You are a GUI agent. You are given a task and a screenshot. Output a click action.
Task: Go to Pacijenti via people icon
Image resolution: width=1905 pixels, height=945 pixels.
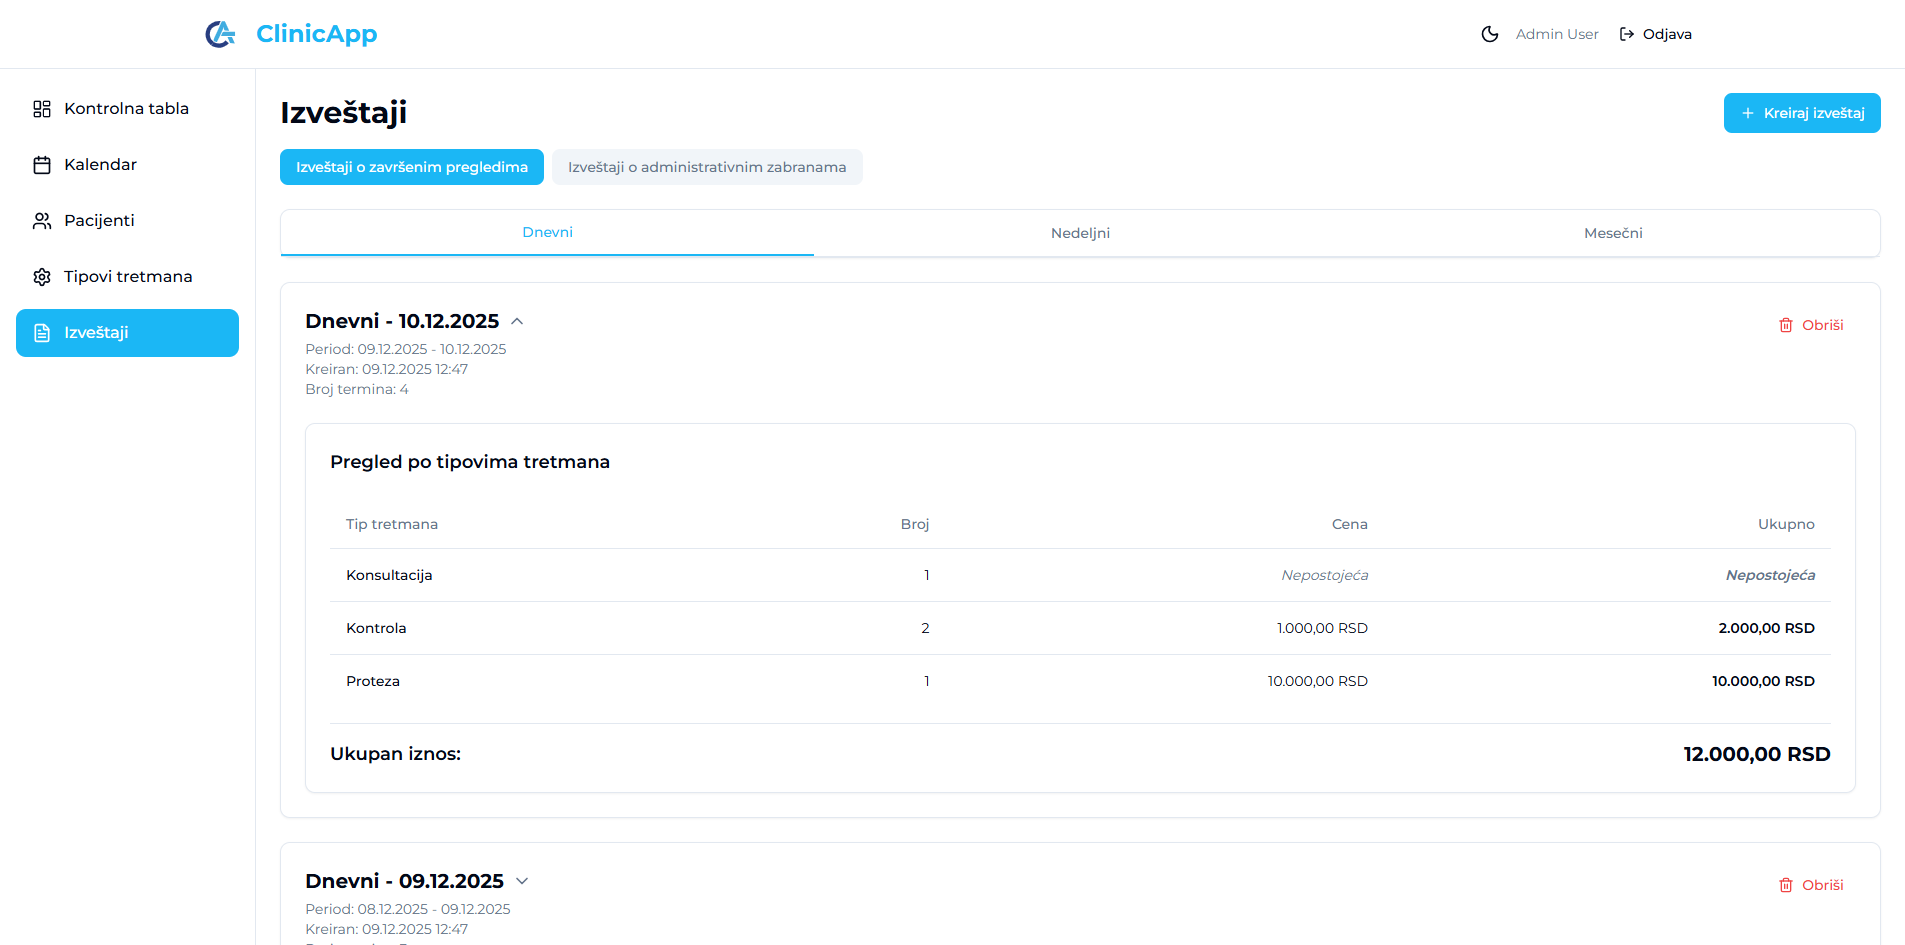click(42, 221)
